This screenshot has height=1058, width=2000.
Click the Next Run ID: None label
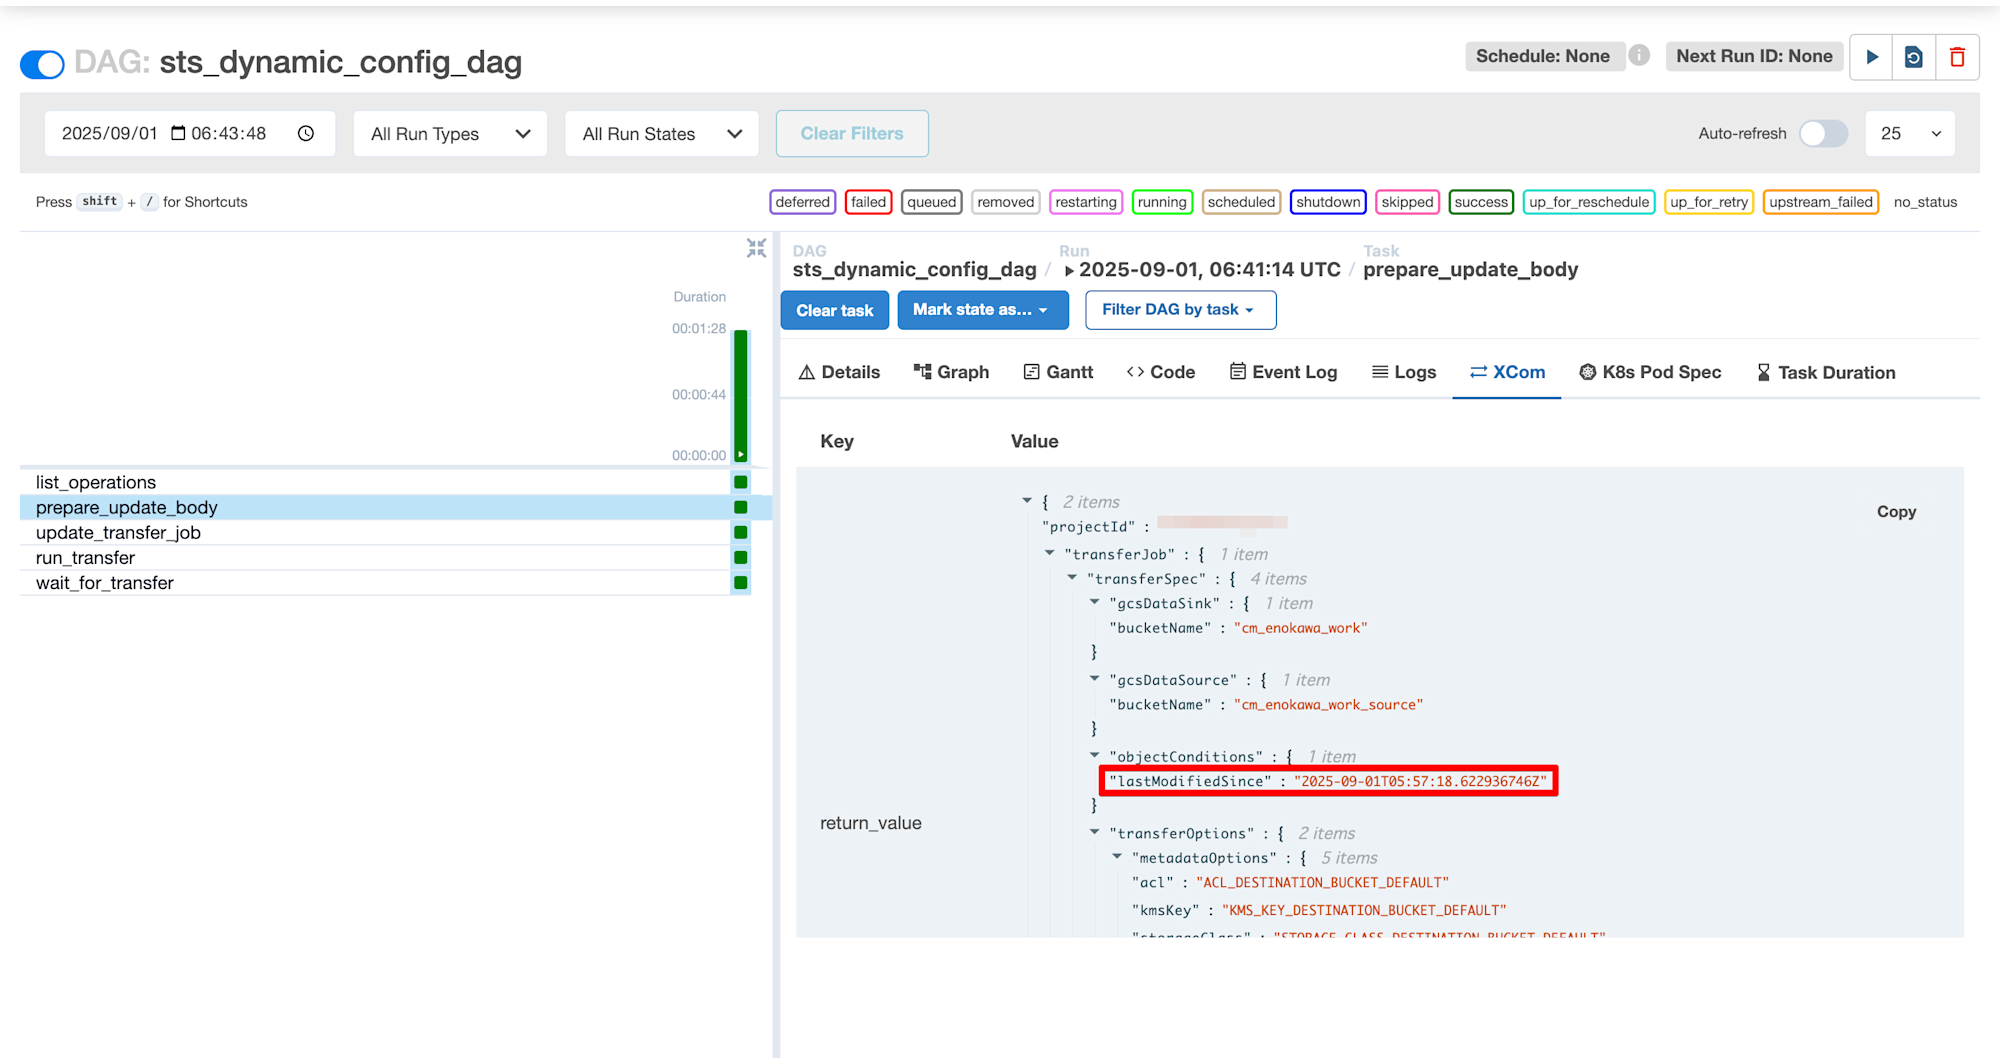coord(1754,56)
